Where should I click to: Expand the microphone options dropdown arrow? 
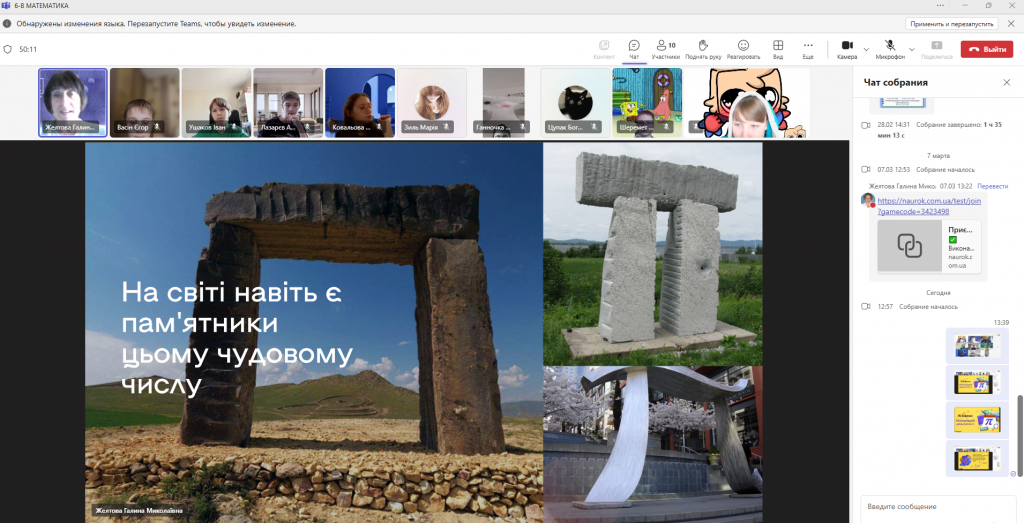pyautogui.click(x=912, y=48)
